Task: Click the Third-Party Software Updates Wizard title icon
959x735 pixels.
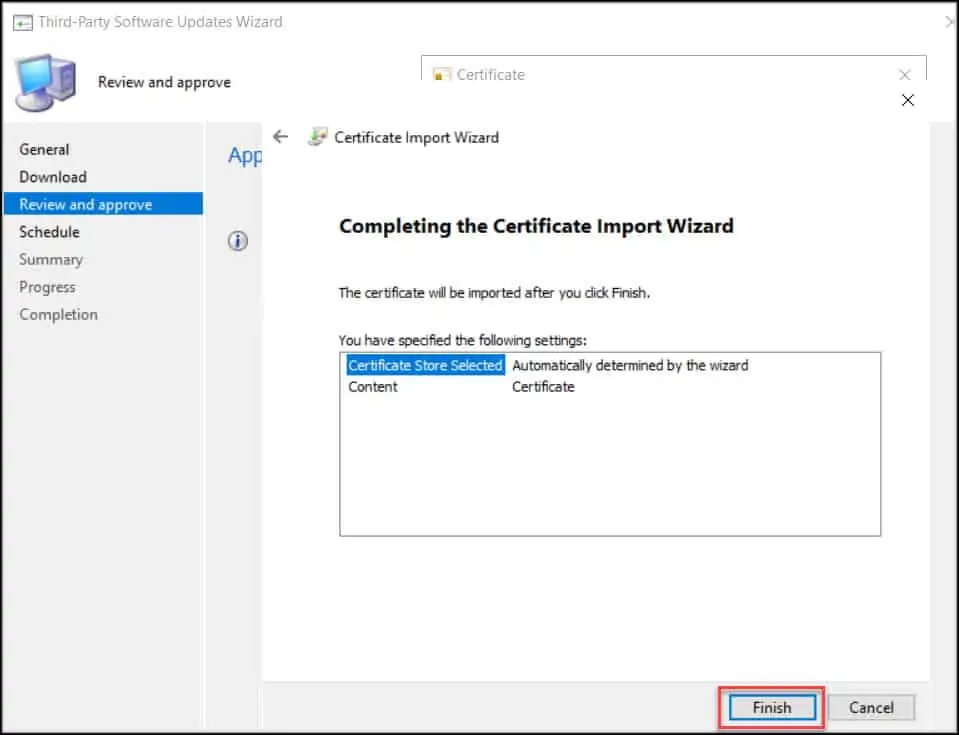Action: click(23, 23)
